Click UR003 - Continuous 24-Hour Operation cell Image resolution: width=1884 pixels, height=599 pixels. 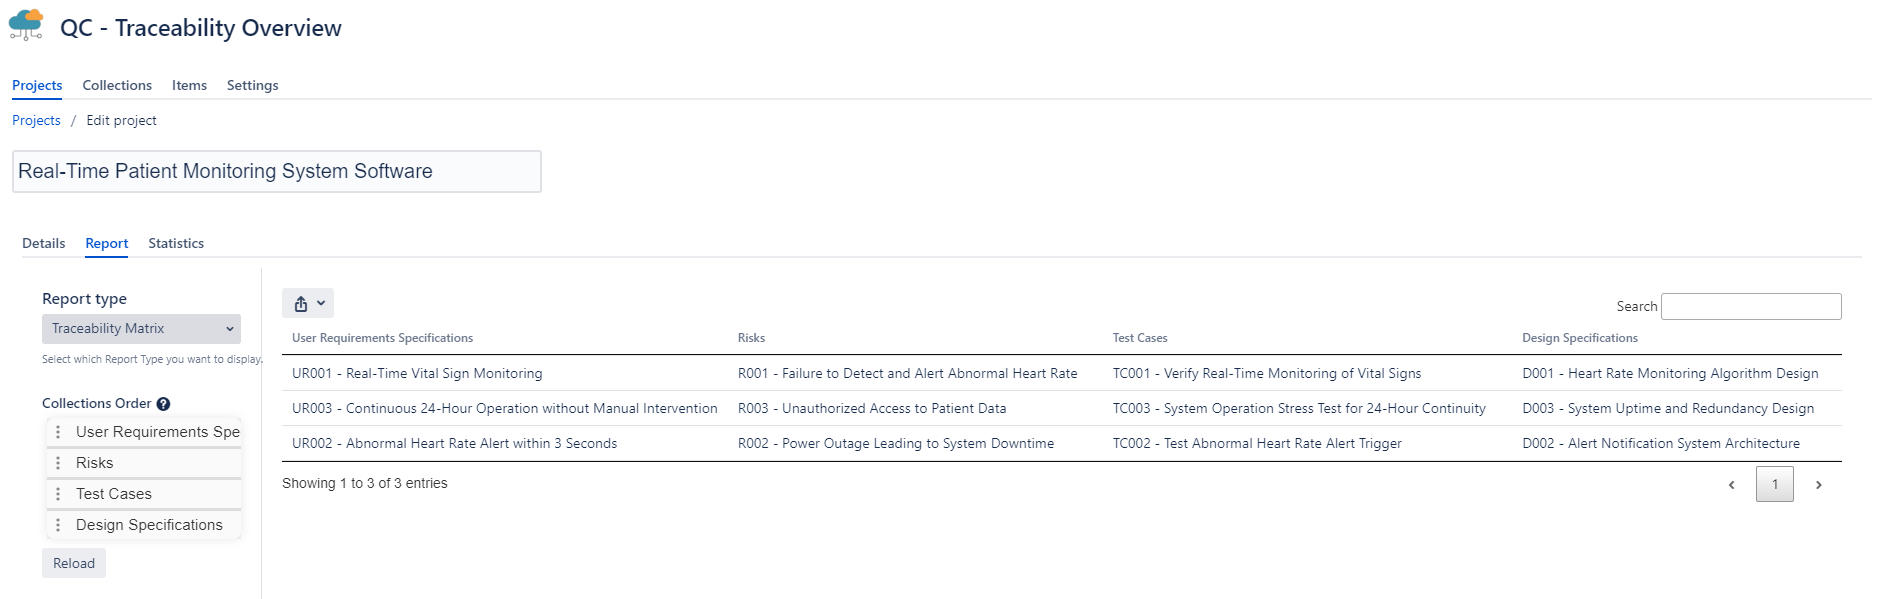click(x=505, y=408)
